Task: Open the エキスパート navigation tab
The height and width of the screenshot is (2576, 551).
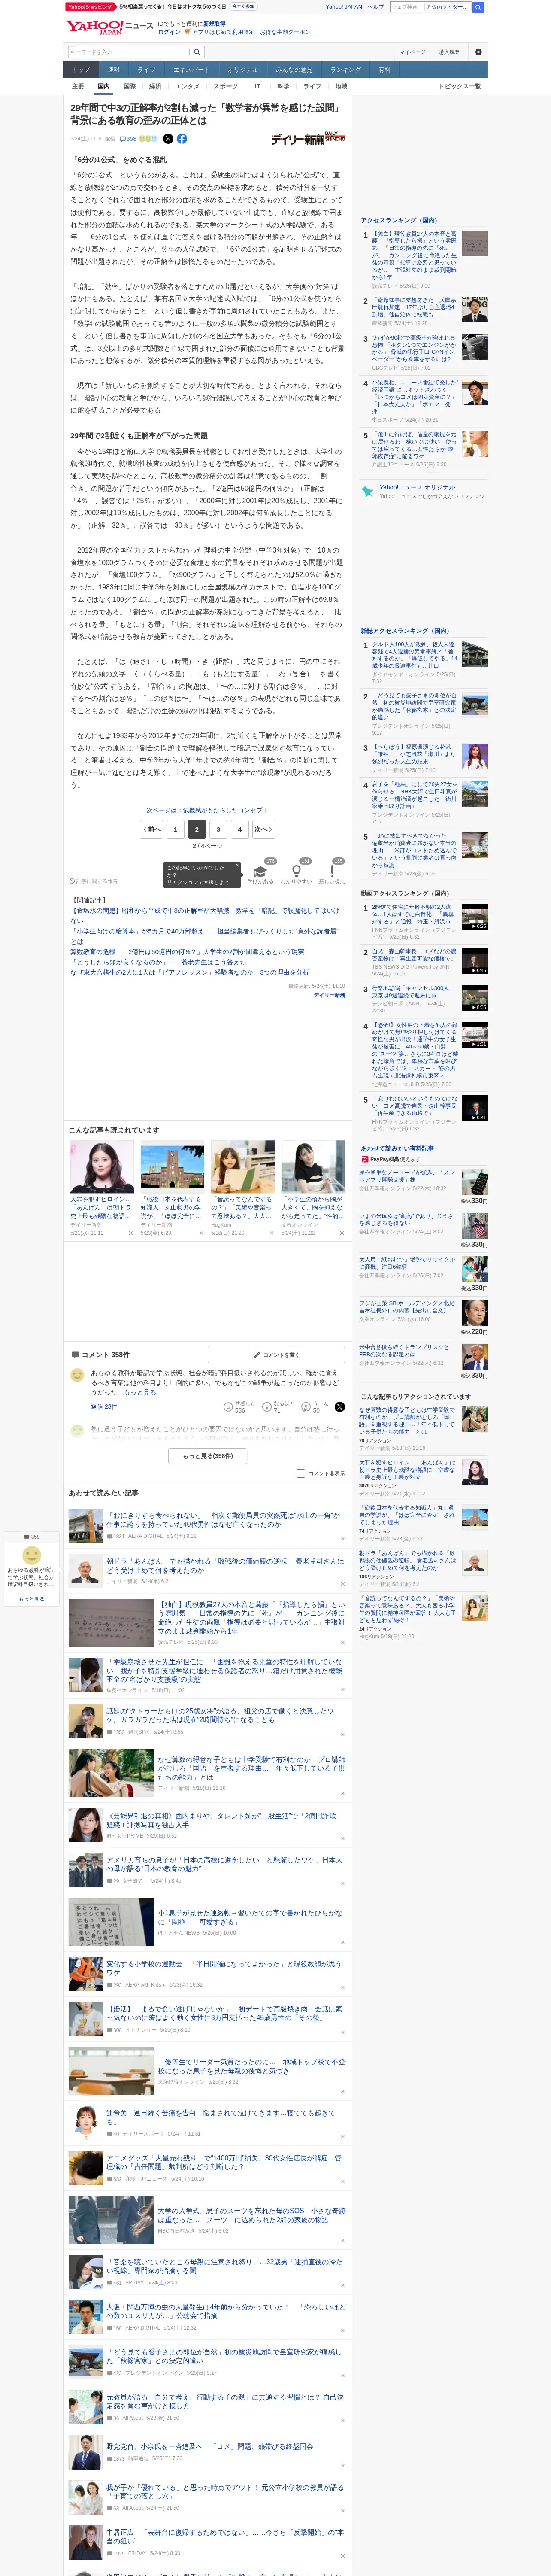Action: [x=191, y=70]
